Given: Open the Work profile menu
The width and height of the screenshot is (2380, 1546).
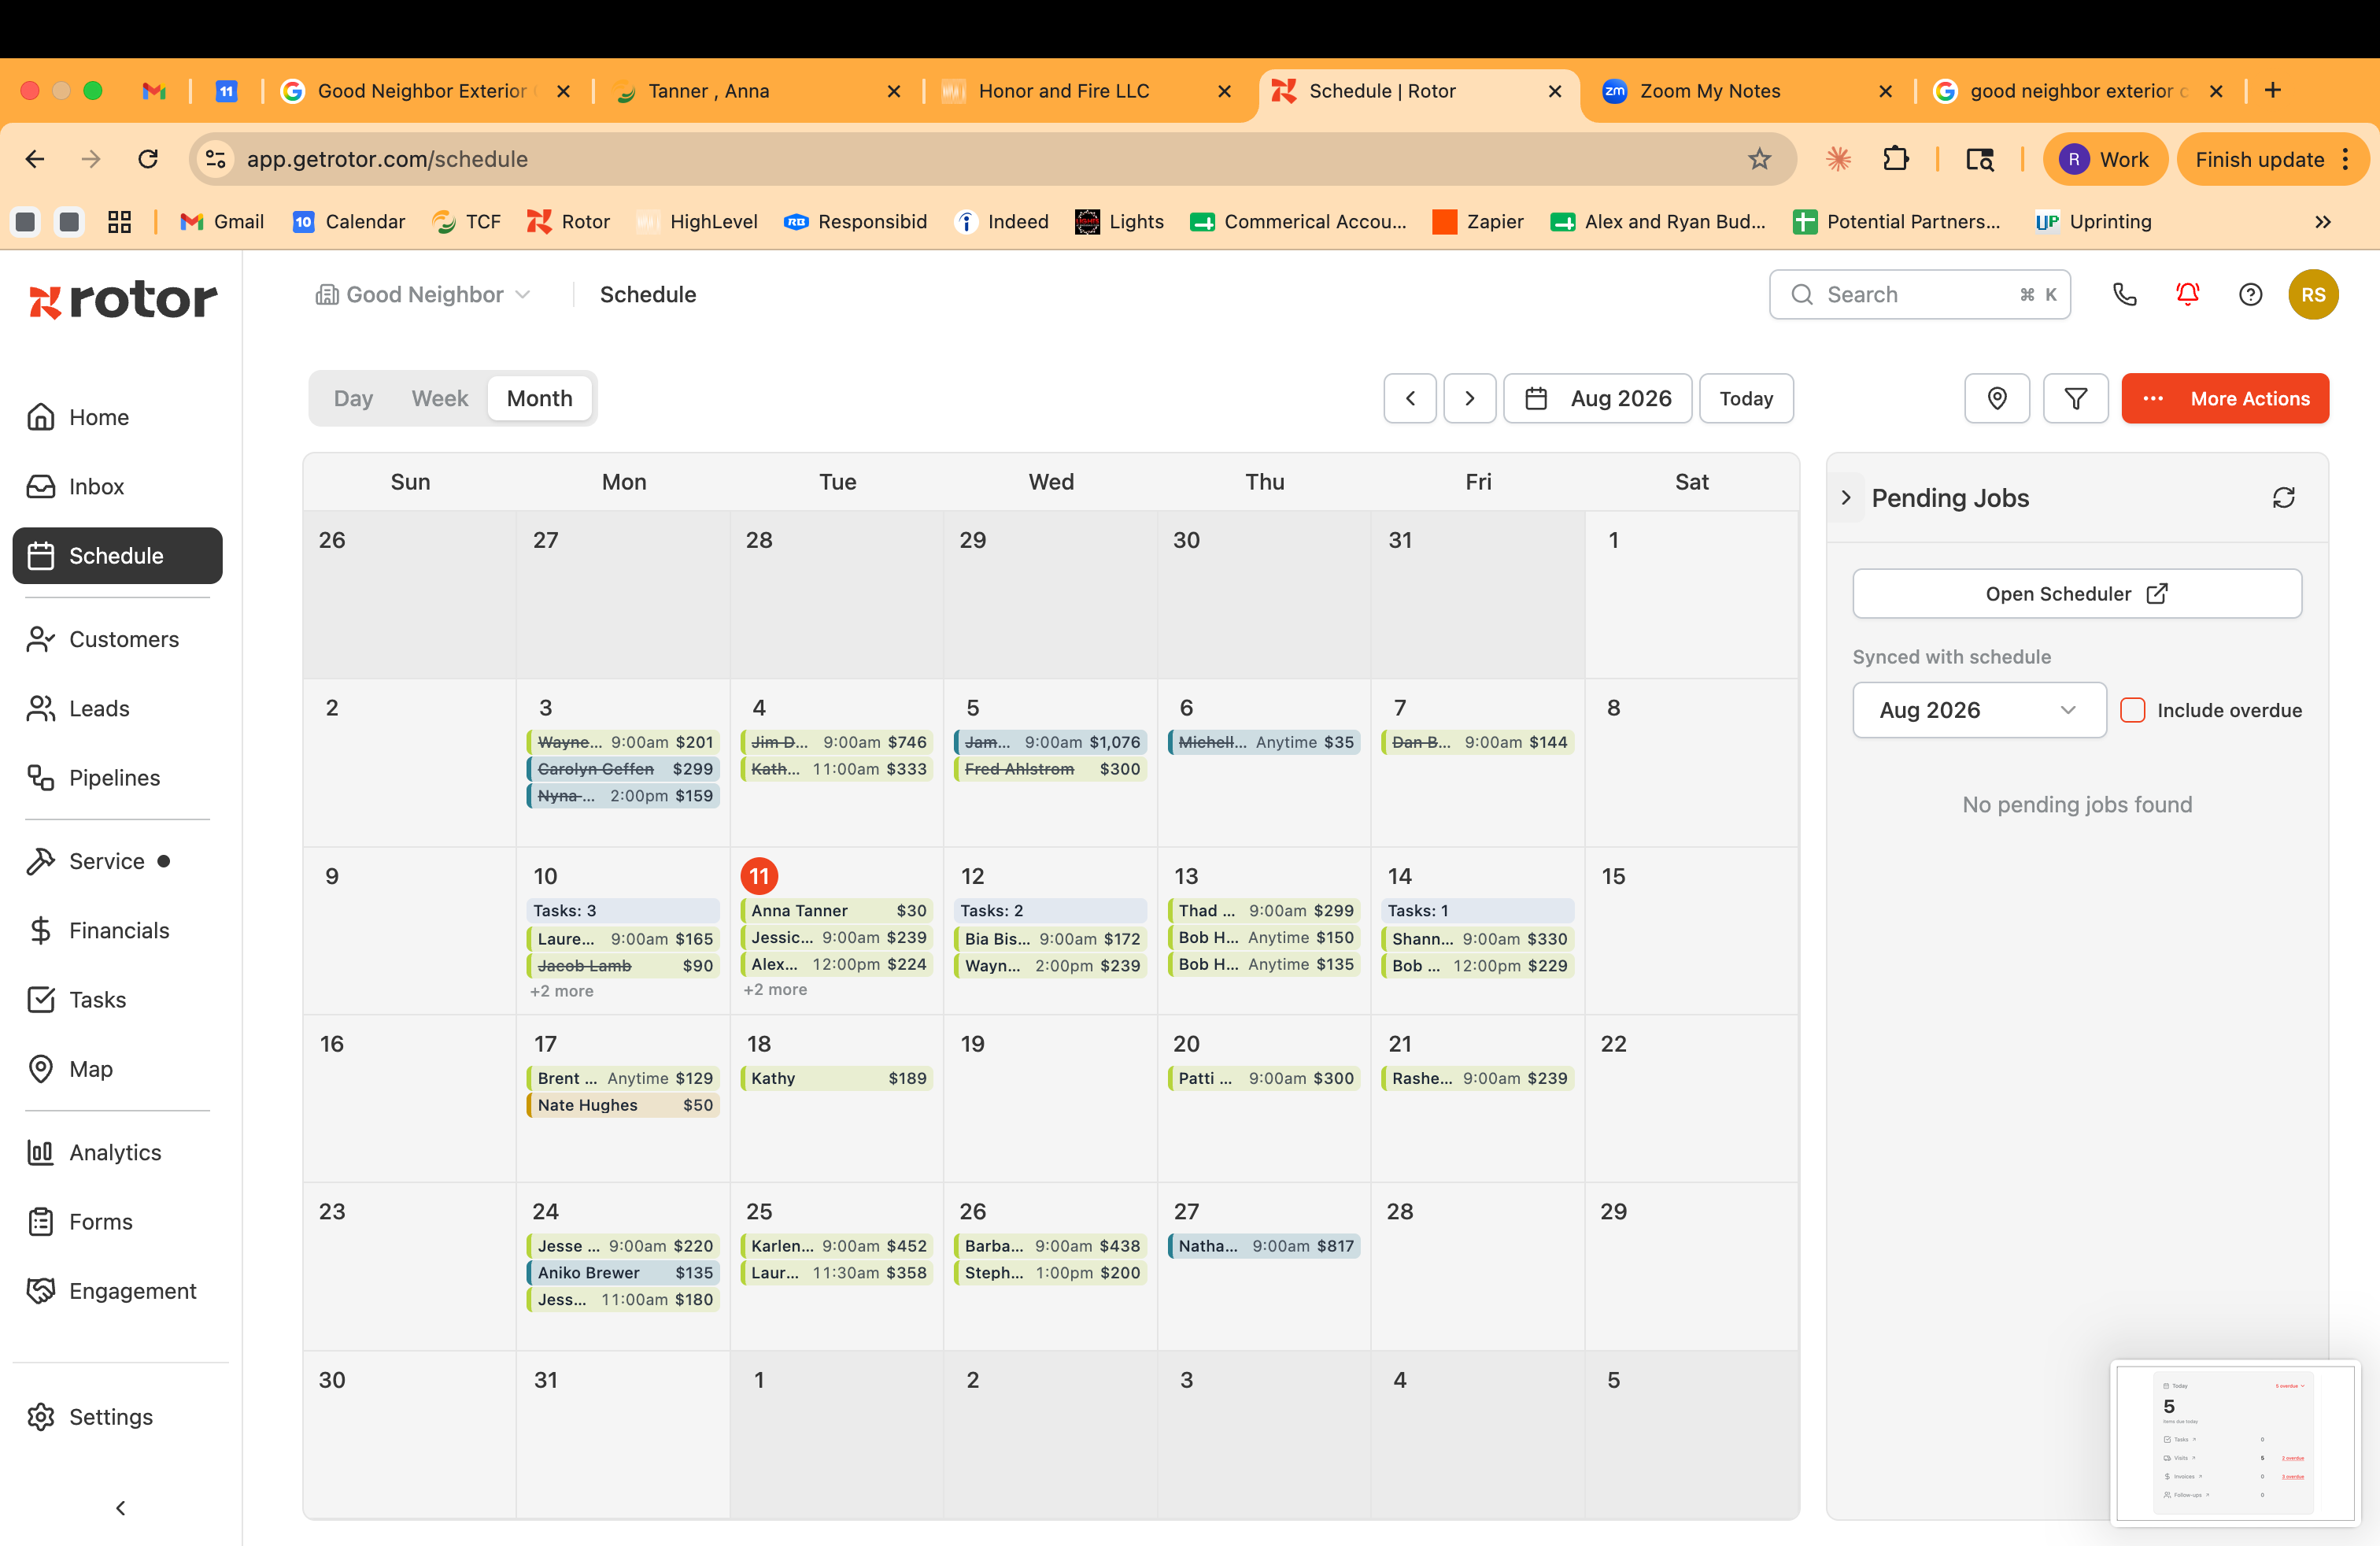Looking at the screenshot, I should coord(2105,159).
